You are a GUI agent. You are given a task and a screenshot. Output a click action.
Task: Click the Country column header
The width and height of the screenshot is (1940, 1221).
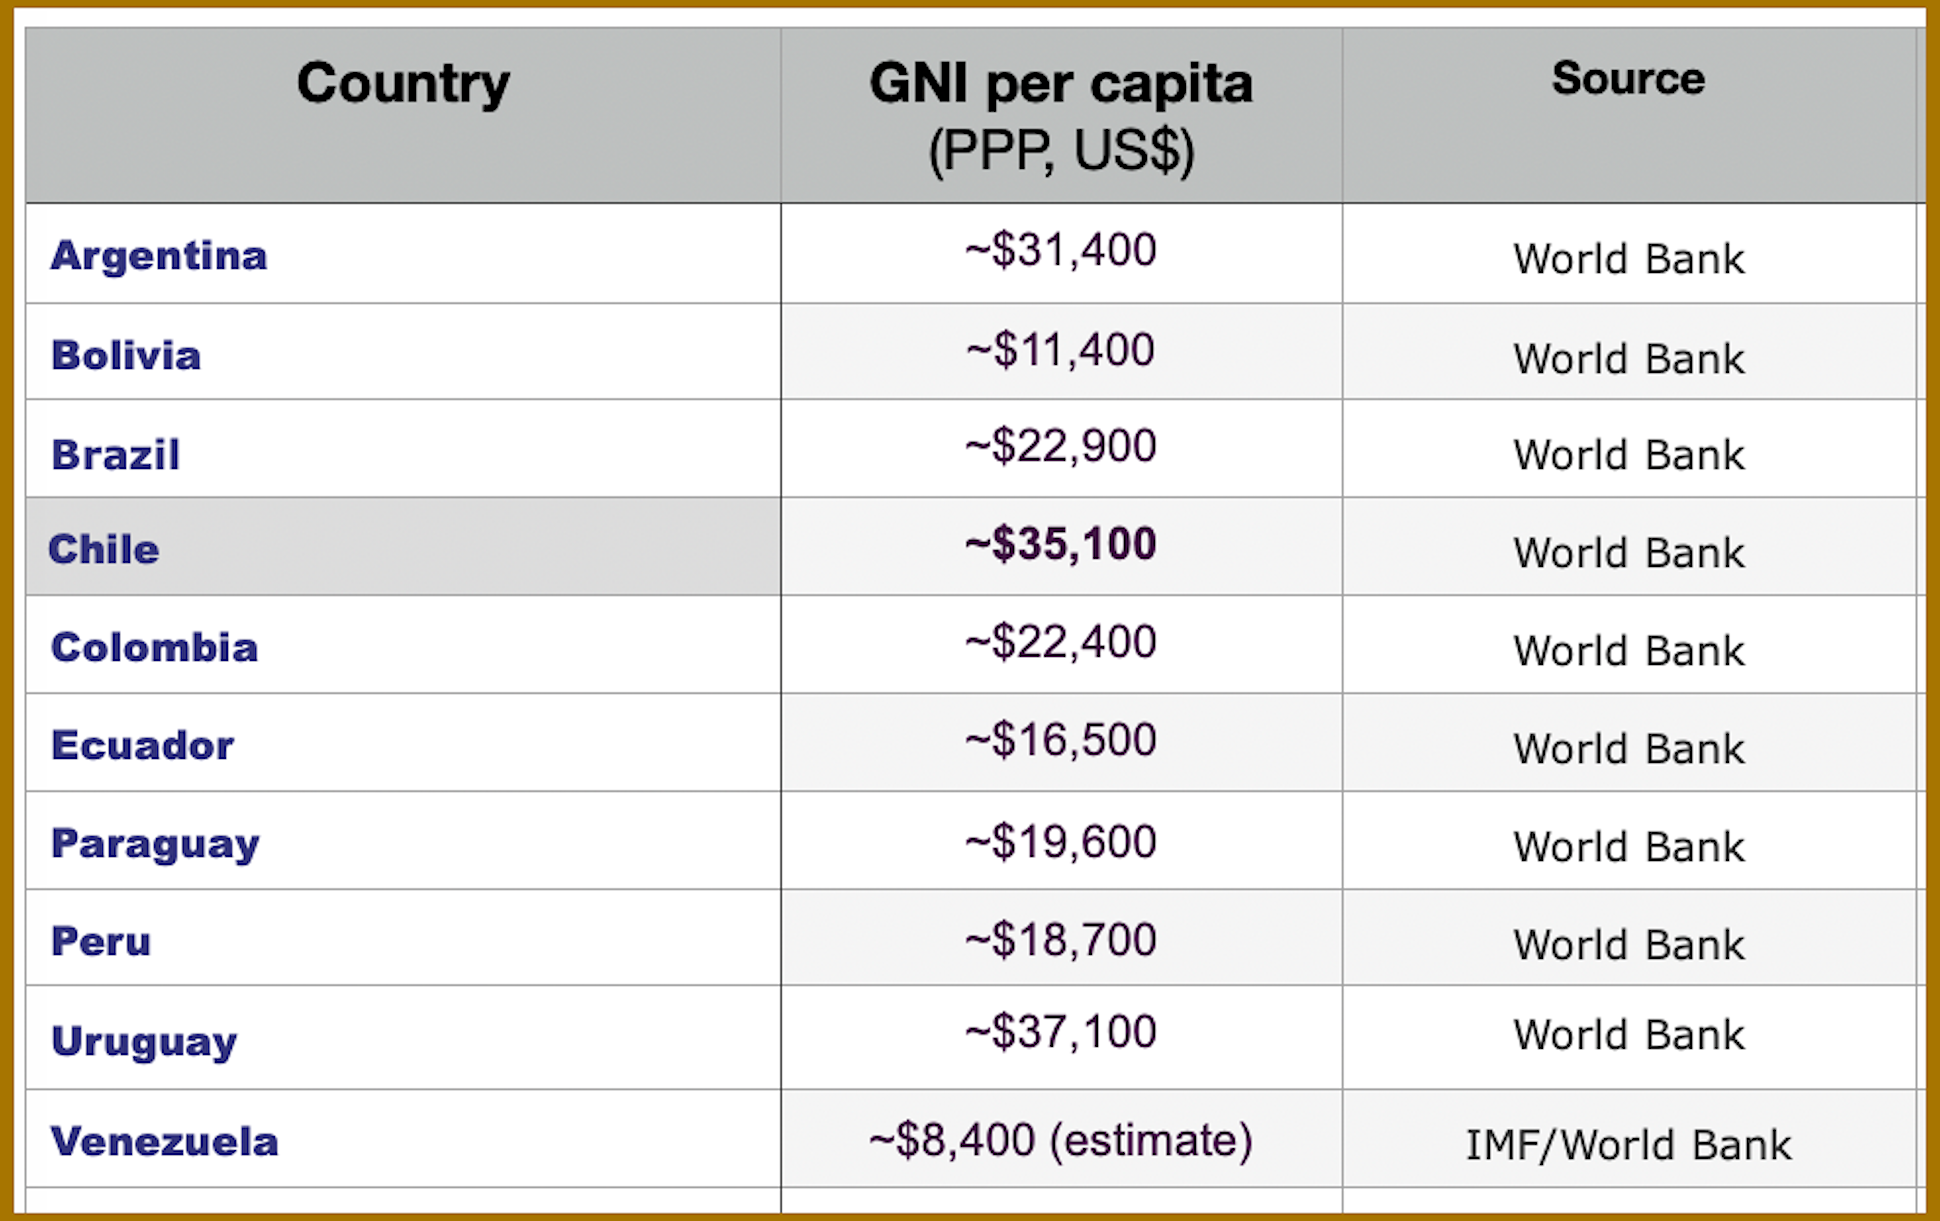(403, 83)
